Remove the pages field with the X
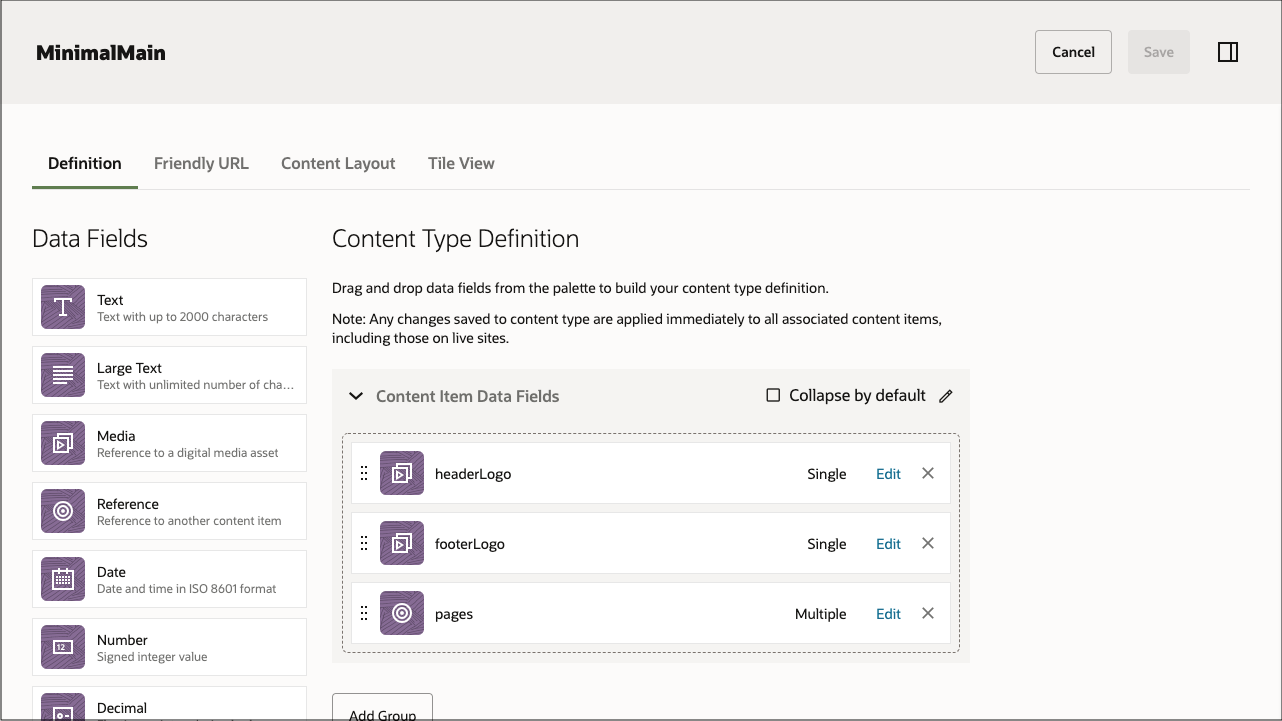The height and width of the screenshot is (721, 1282). tap(927, 613)
